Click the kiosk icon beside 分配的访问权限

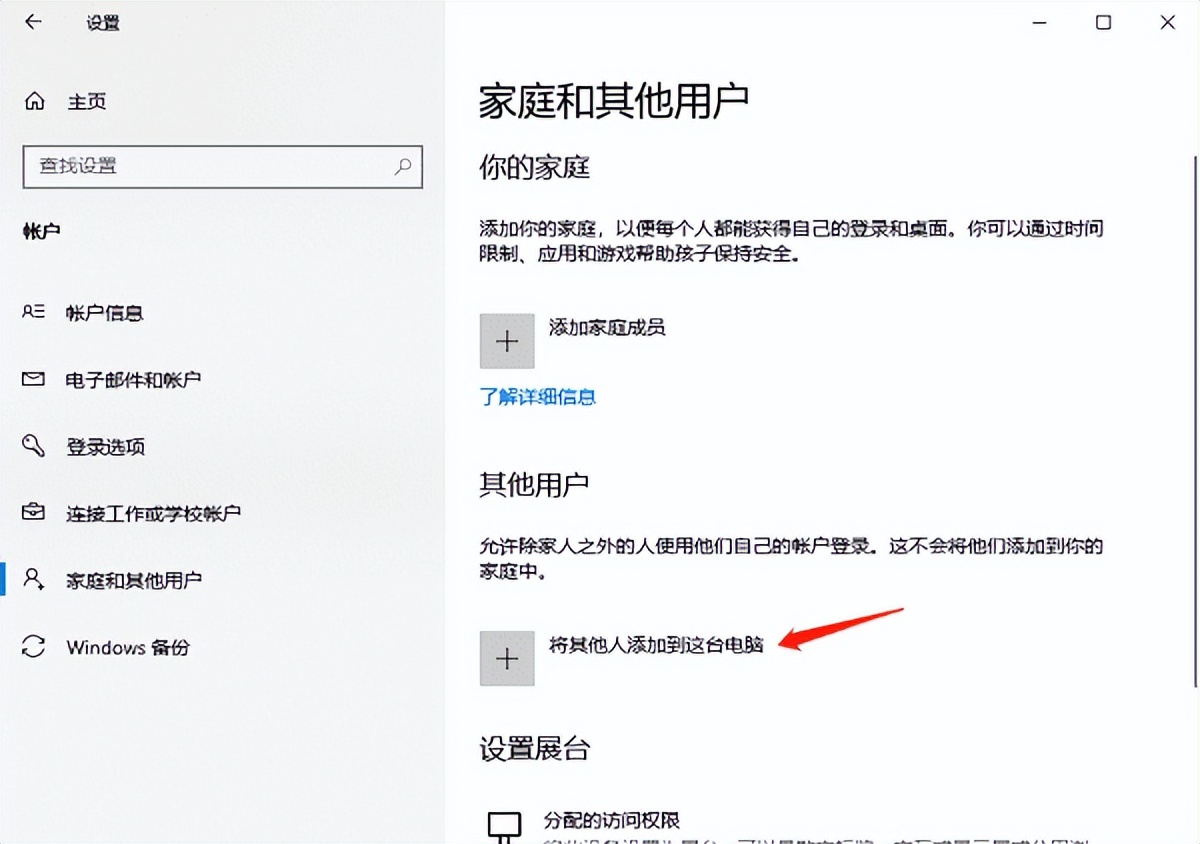pyautogui.click(x=504, y=828)
